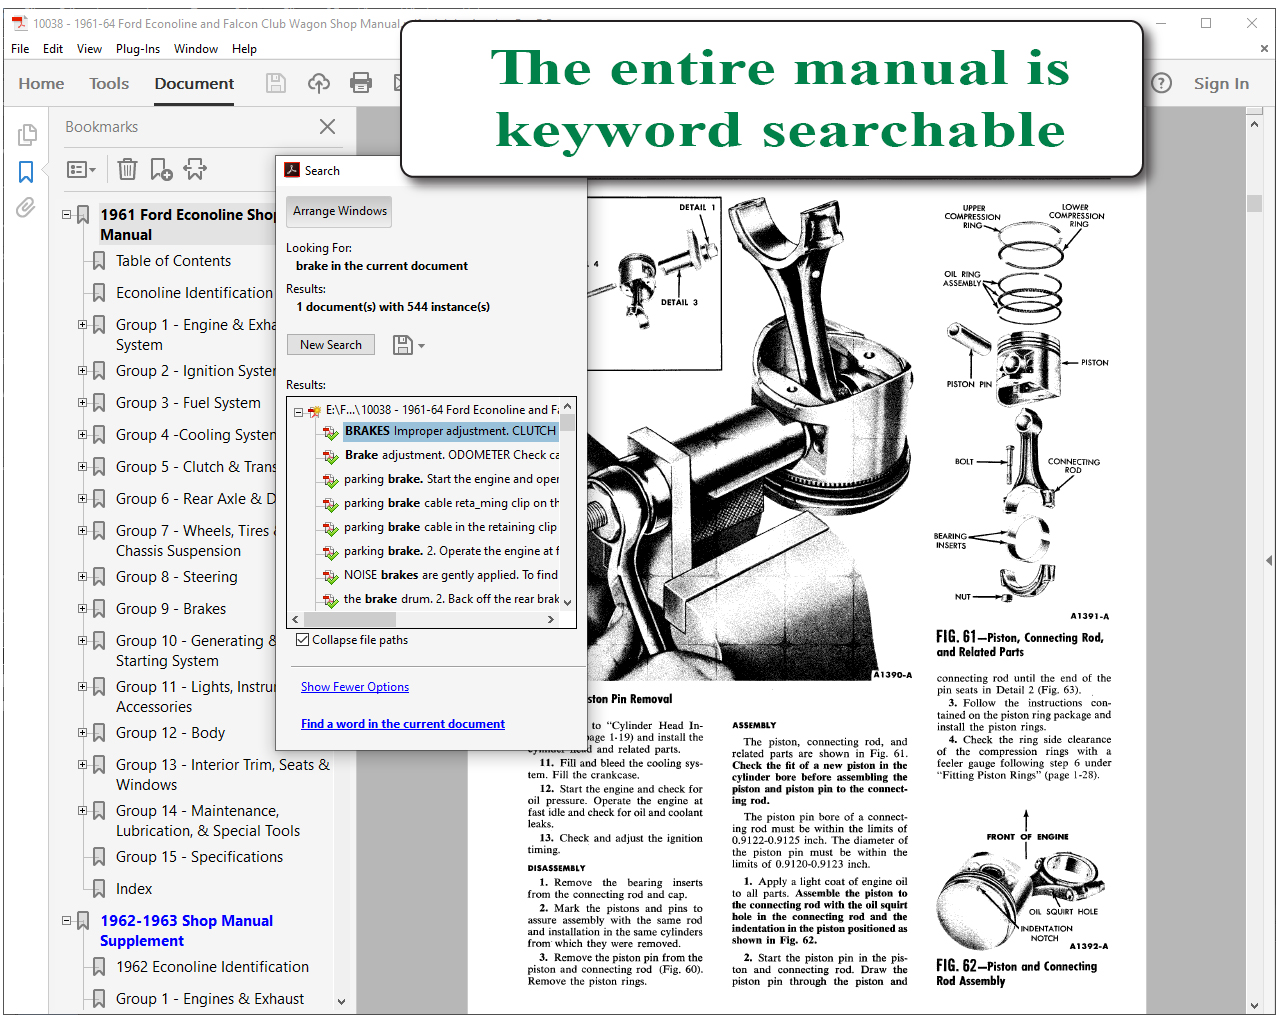1280x1024 pixels.
Task: Collapse 1961 Ford Econoline Shop Manual bookmark
Action: pyautogui.click(x=67, y=214)
